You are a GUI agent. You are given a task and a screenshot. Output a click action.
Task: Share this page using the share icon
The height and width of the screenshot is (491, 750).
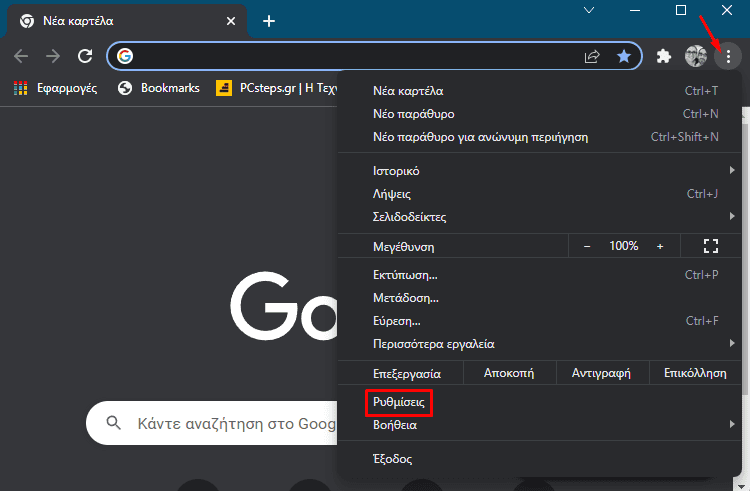pos(592,56)
